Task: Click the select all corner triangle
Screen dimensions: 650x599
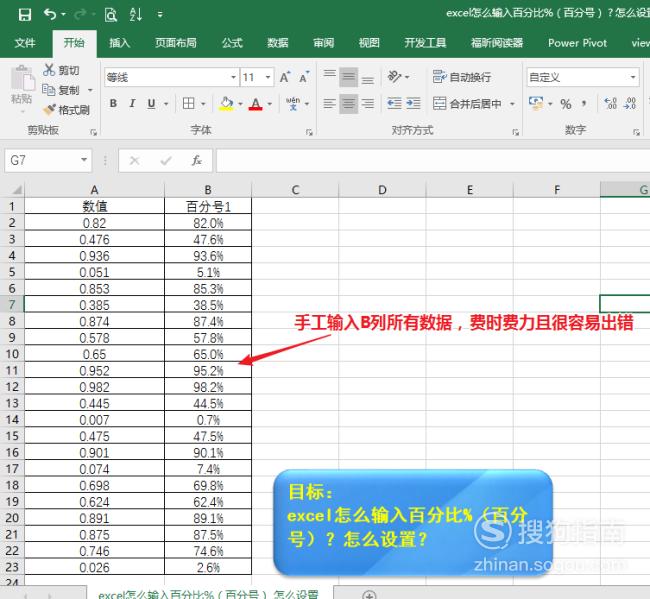Action: tap(15, 190)
